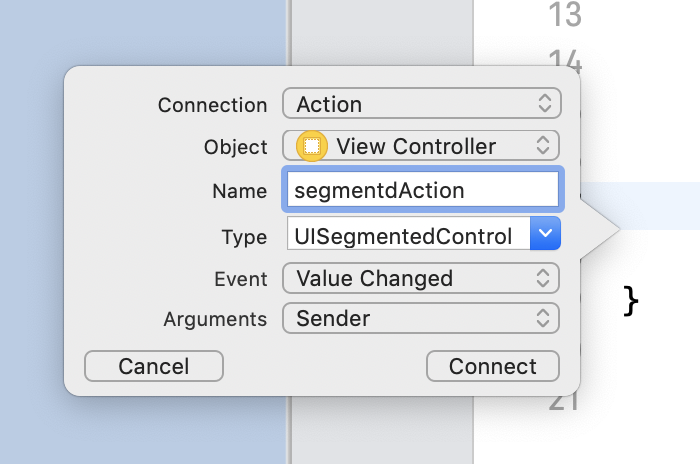Screen dimensions: 700x464
Task: Click the Object label text
Action: pos(236,147)
